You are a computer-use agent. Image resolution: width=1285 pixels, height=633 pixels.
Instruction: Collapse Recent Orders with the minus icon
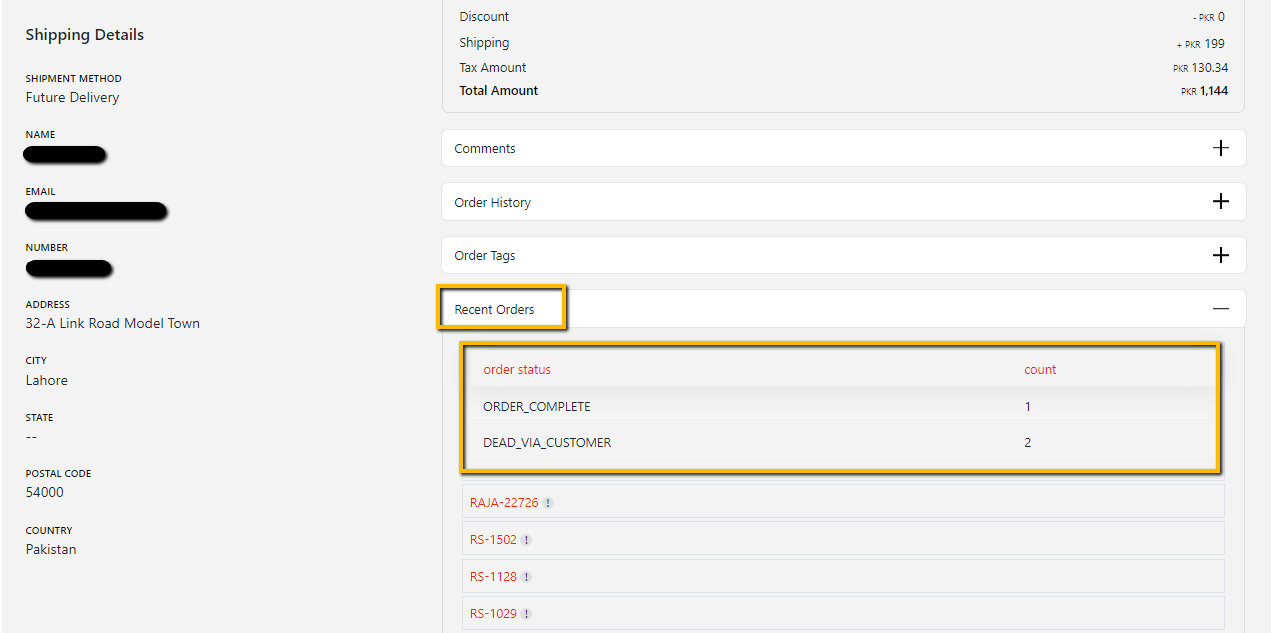pyautogui.click(x=1220, y=309)
